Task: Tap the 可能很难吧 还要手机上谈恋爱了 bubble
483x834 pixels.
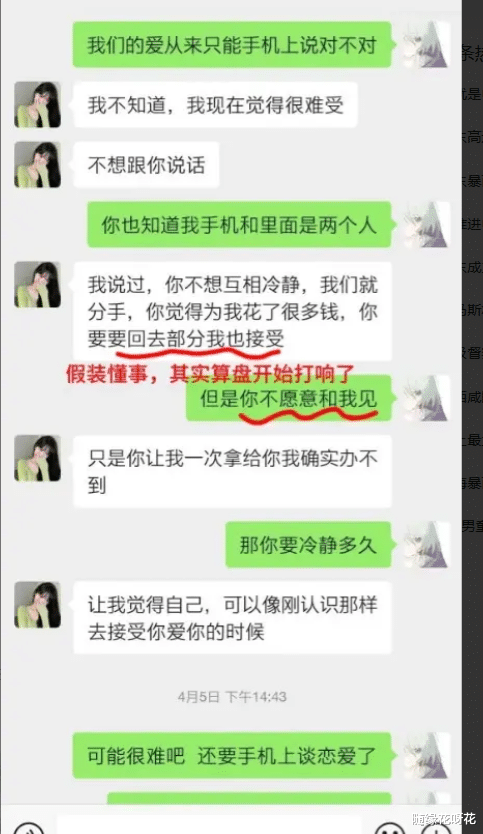Action: coord(232,755)
